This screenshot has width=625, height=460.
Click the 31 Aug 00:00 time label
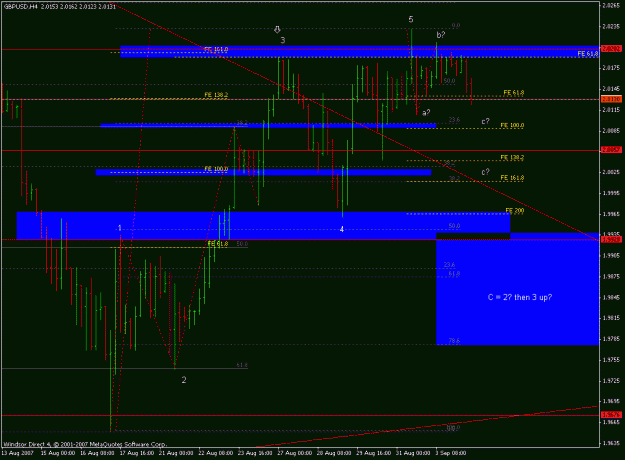[x=413, y=453]
